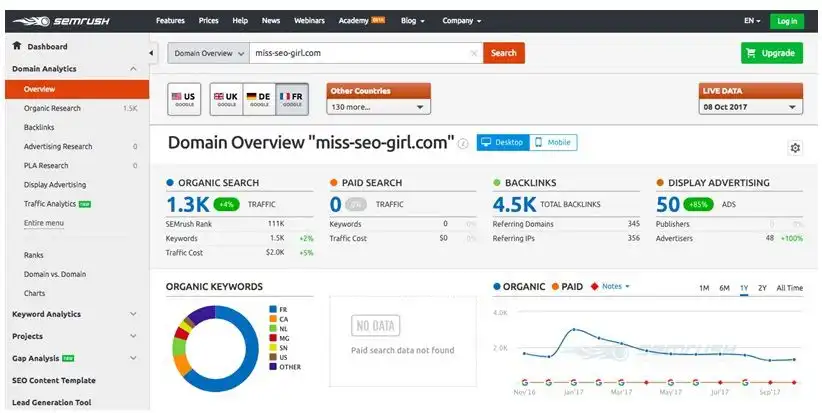The image size is (822, 413).
Task: Click the red Notes diamond icon
Action: tap(594, 287)
